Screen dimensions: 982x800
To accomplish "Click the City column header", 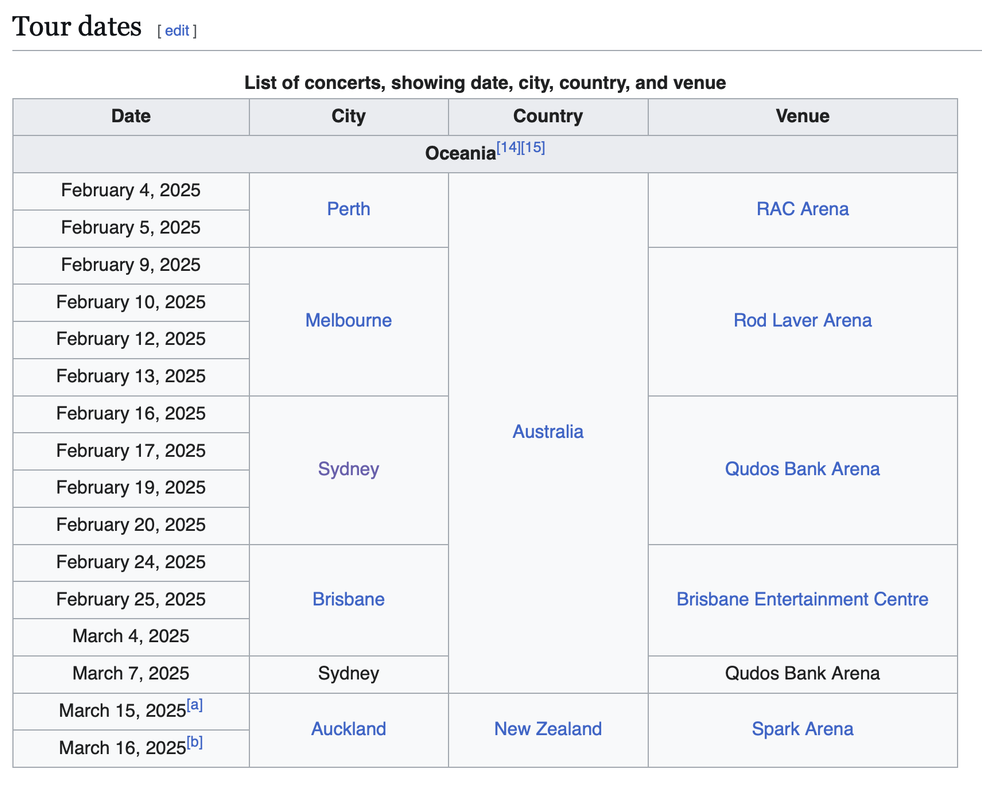I will [348, 117].
